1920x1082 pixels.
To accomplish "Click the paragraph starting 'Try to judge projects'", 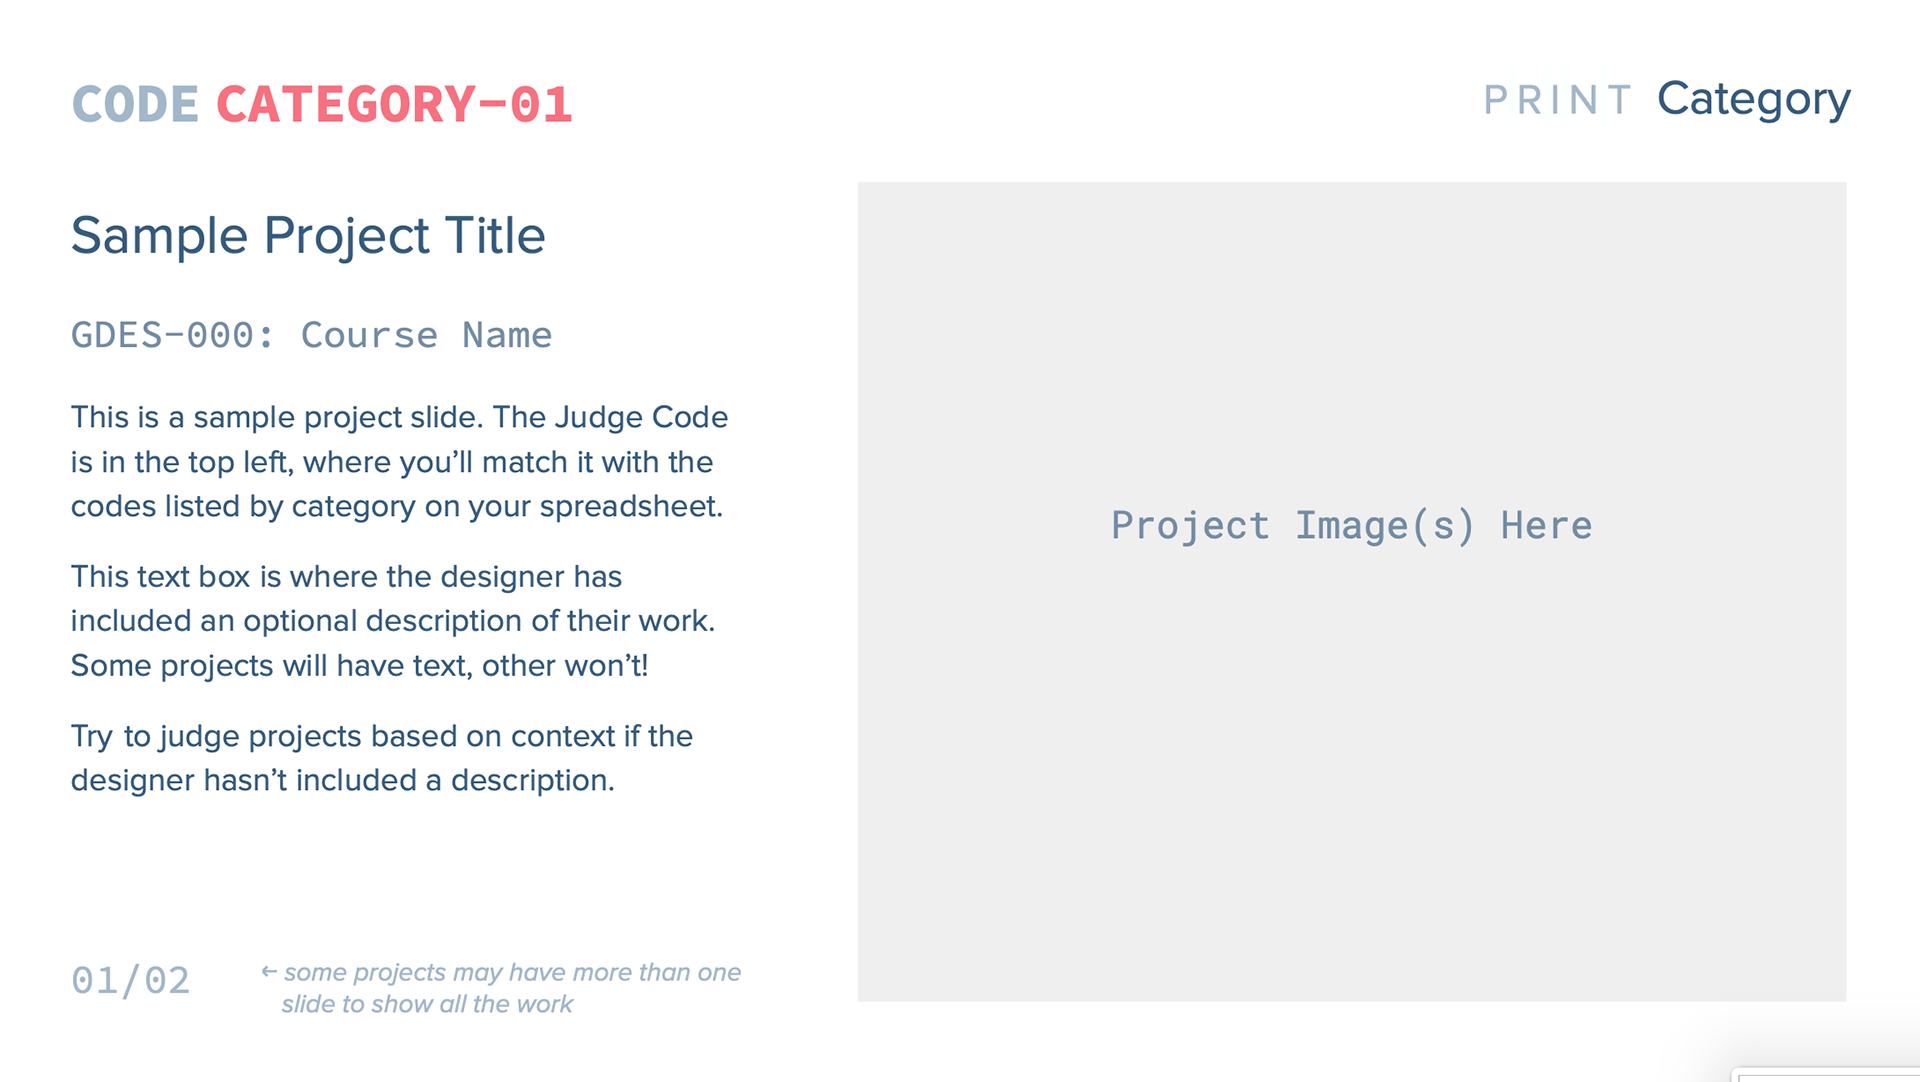I will click(382, 758).
